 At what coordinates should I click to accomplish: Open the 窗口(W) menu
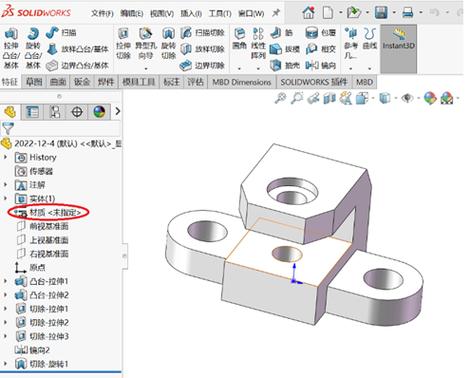[x=251, y=14]
